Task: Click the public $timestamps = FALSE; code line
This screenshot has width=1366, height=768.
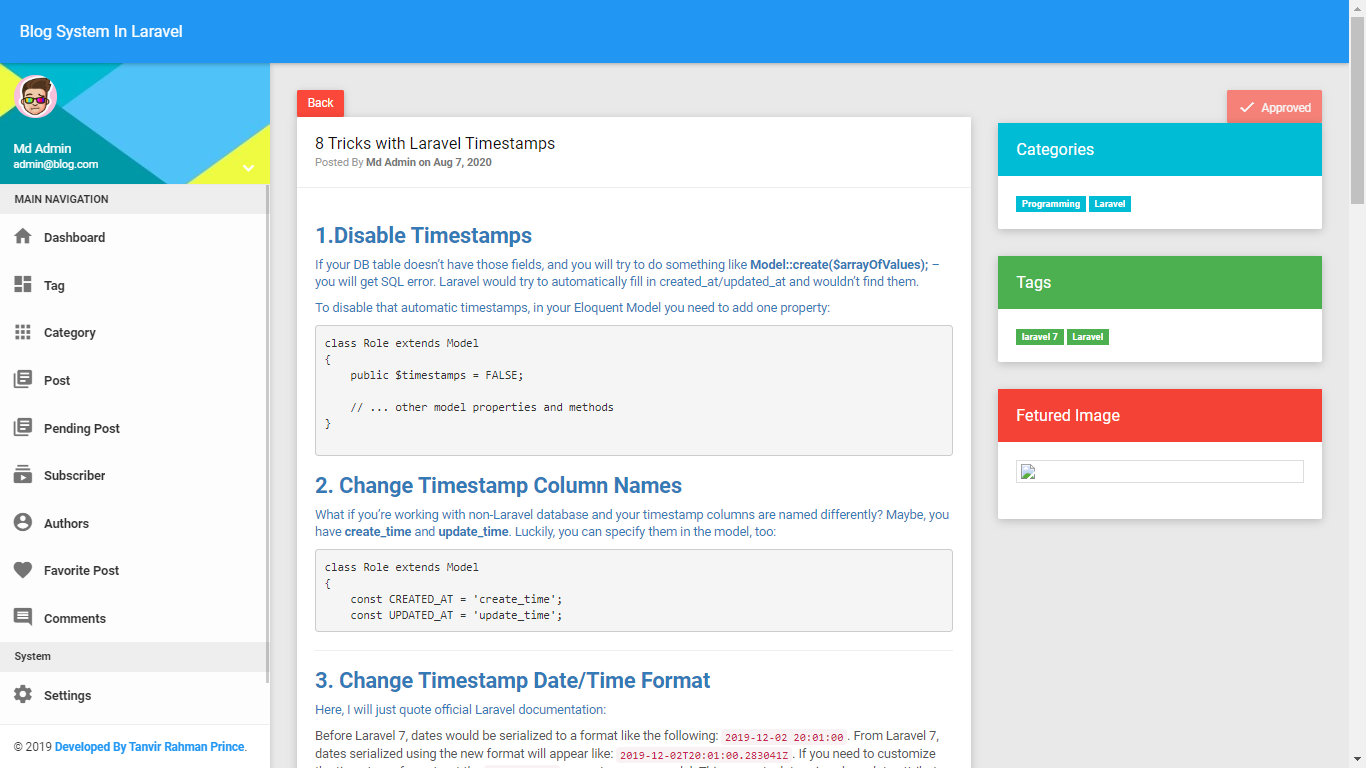Action: point(437,375)
